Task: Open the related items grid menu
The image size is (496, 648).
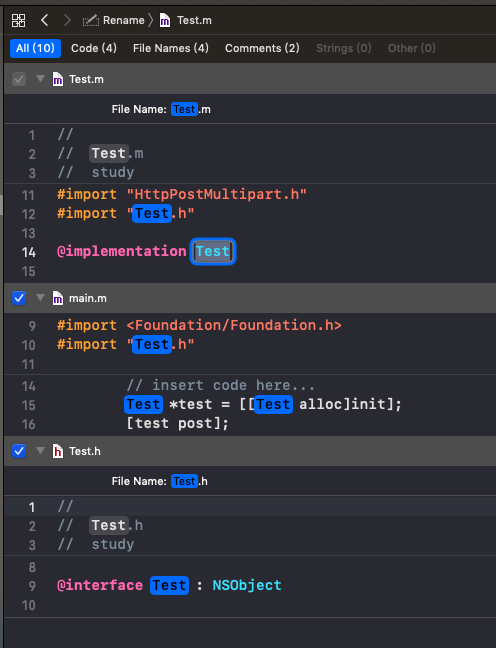Action: coord(18,20)
